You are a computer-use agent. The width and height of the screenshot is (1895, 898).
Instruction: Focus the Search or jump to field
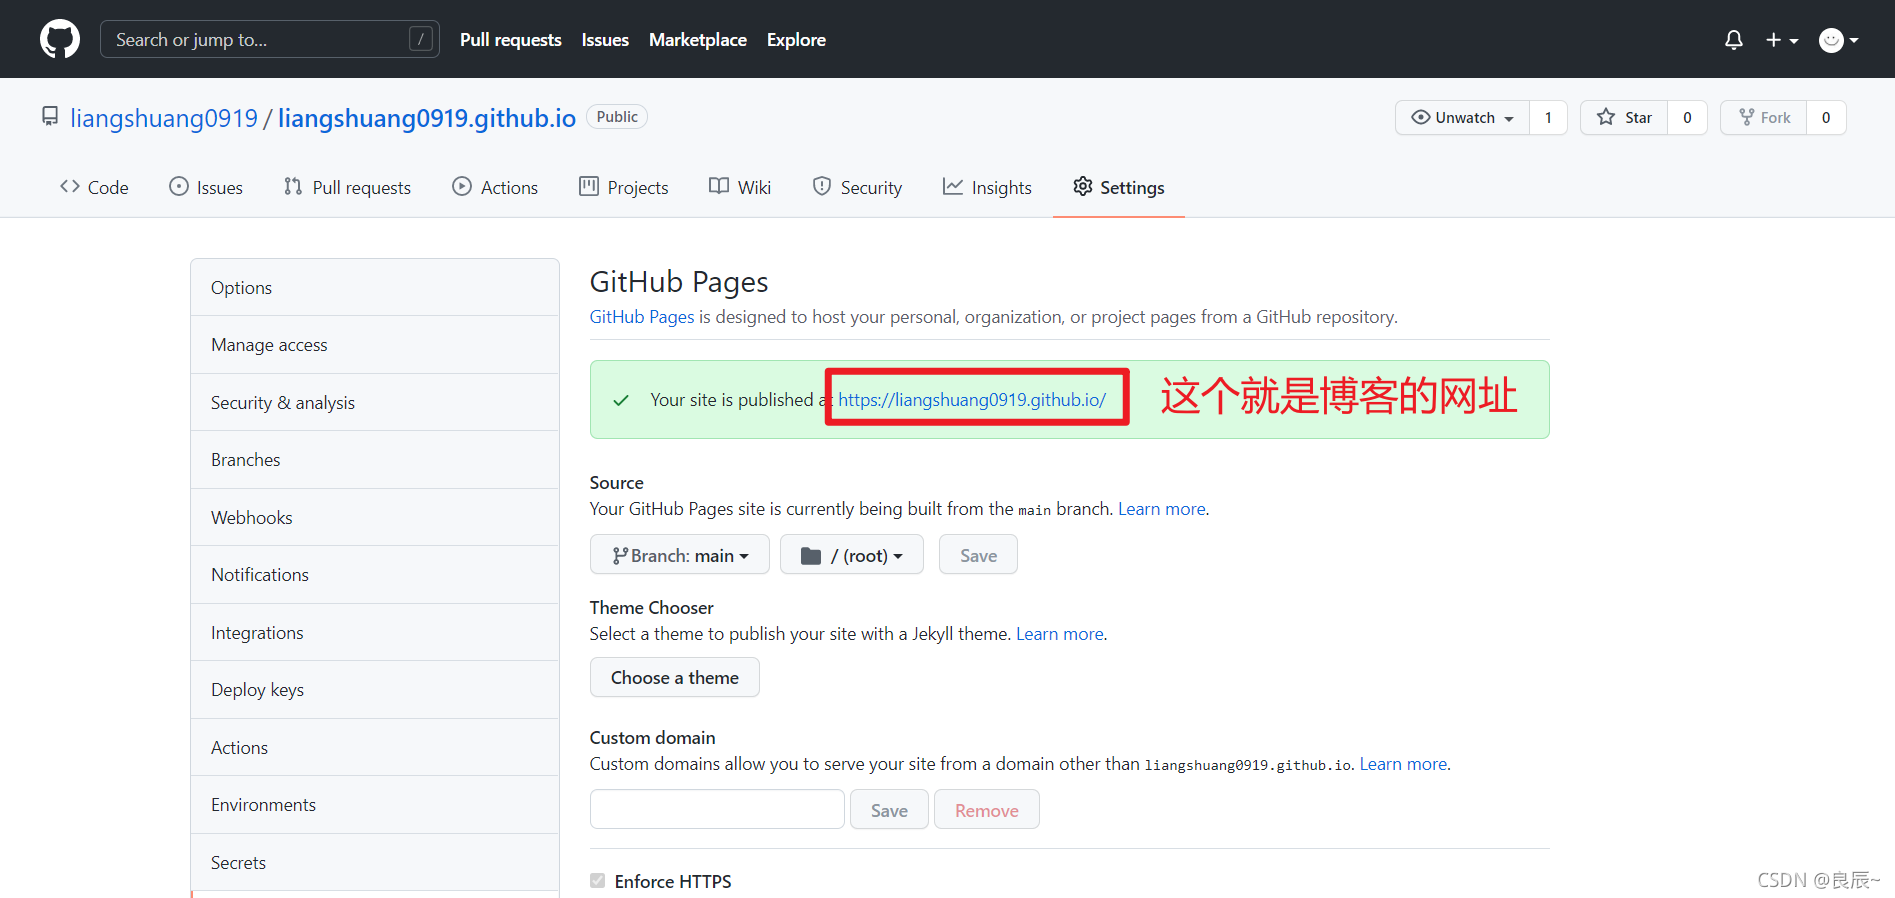click(270, 39)
